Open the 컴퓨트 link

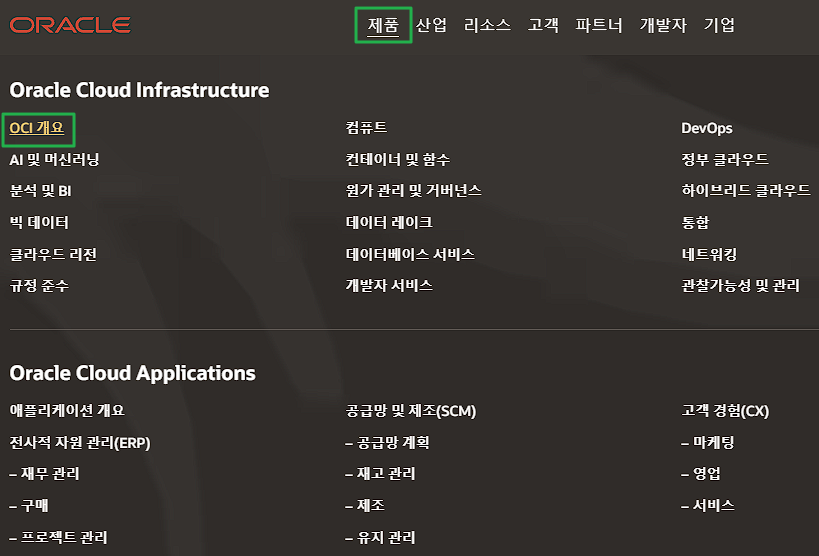click(366, 128)
